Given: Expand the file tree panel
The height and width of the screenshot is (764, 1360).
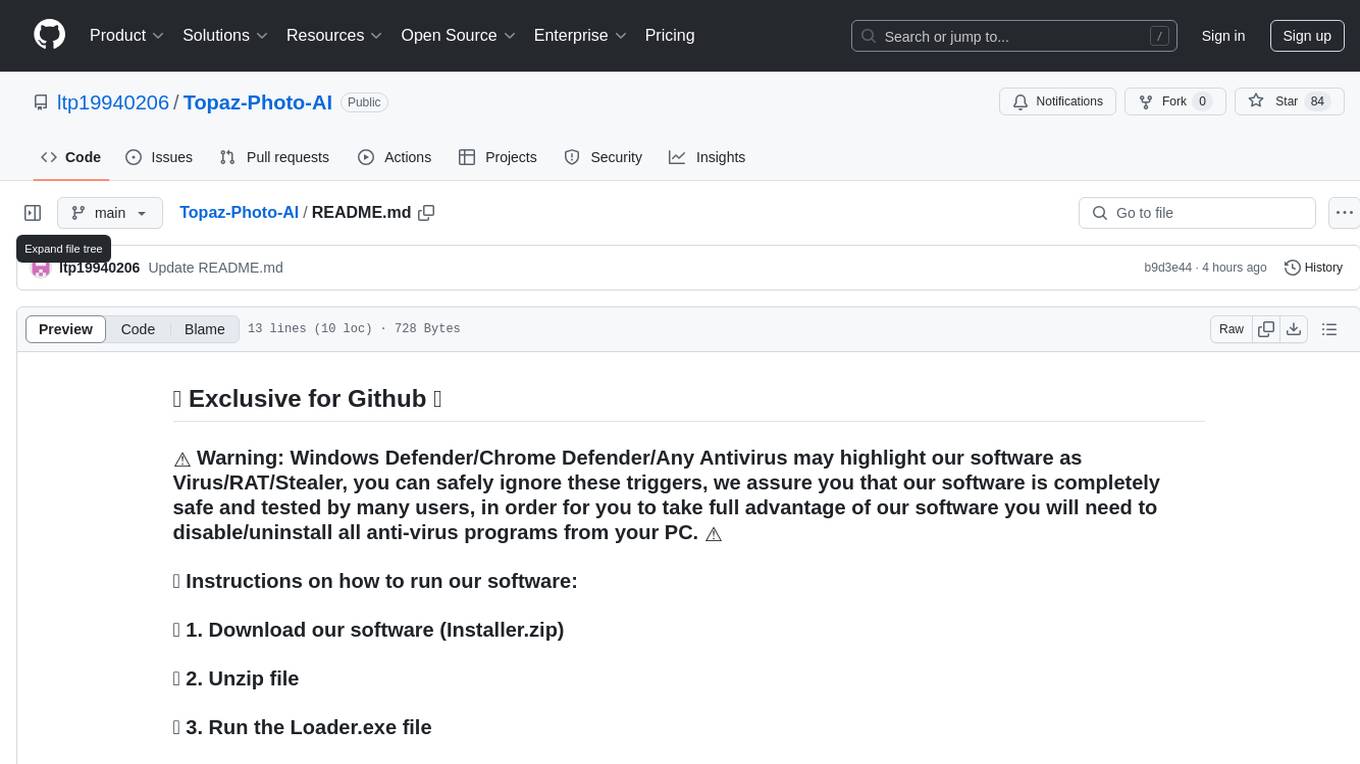Looking at the screenshot, I should 33,213.
